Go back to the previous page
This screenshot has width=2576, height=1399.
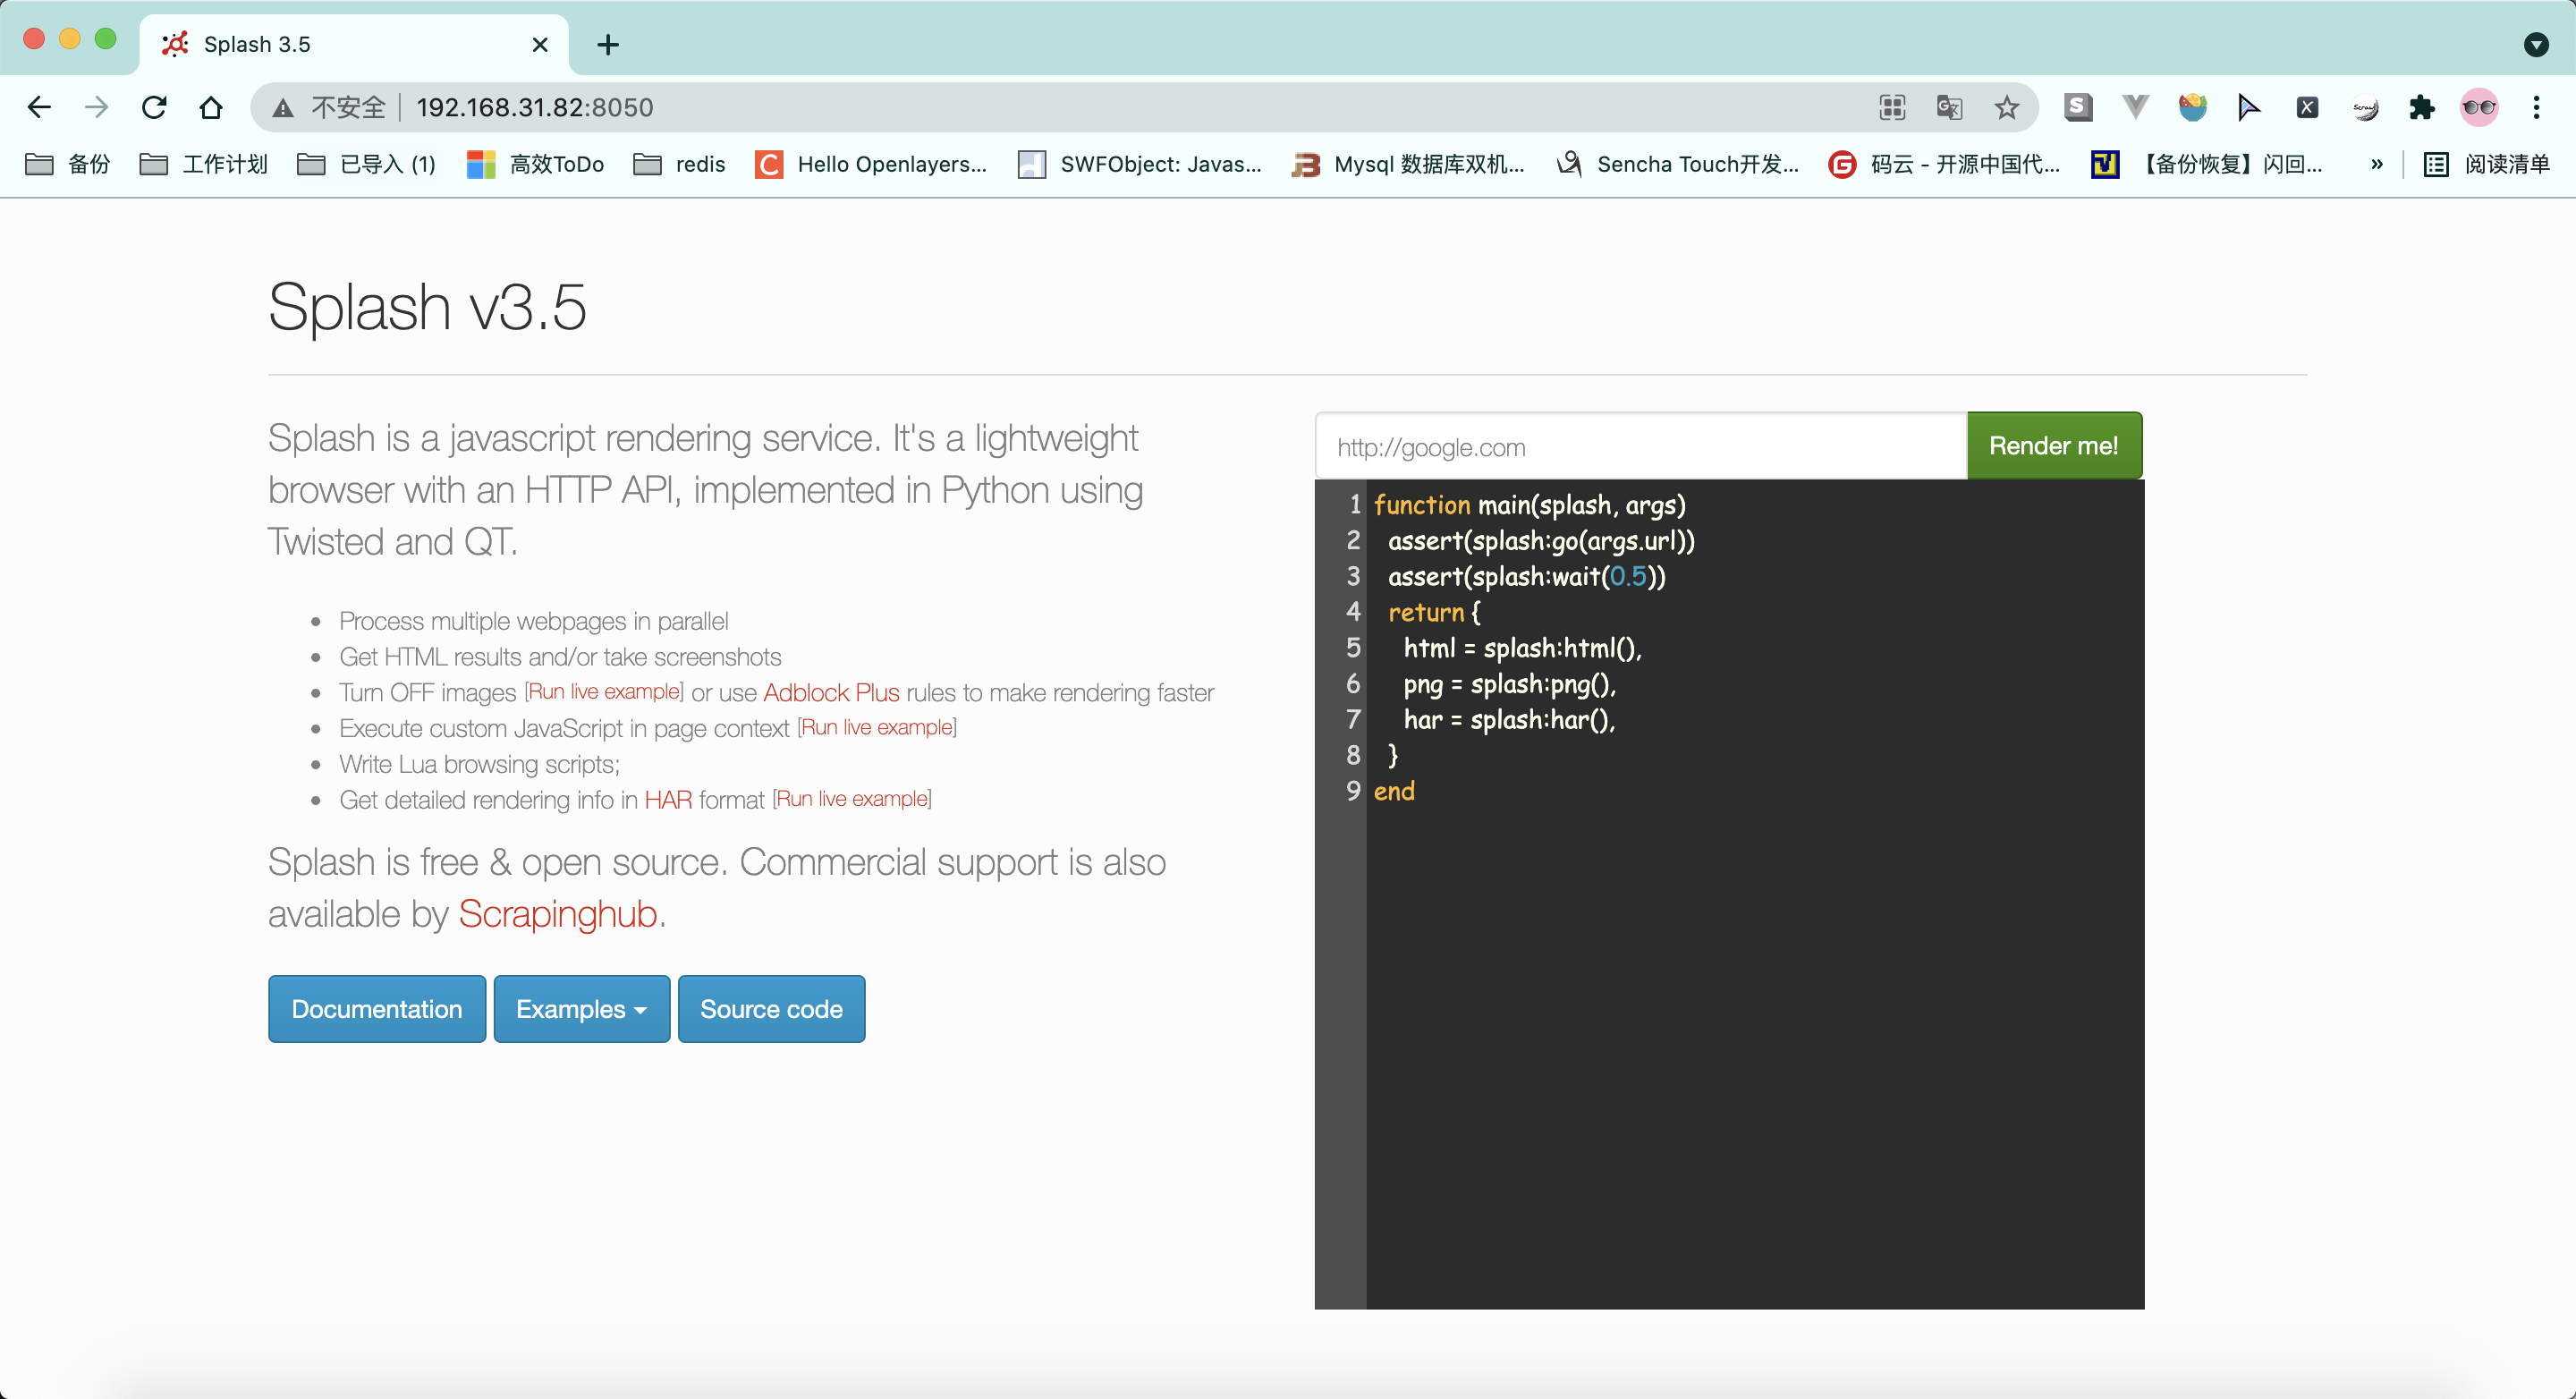coord(39,107)
